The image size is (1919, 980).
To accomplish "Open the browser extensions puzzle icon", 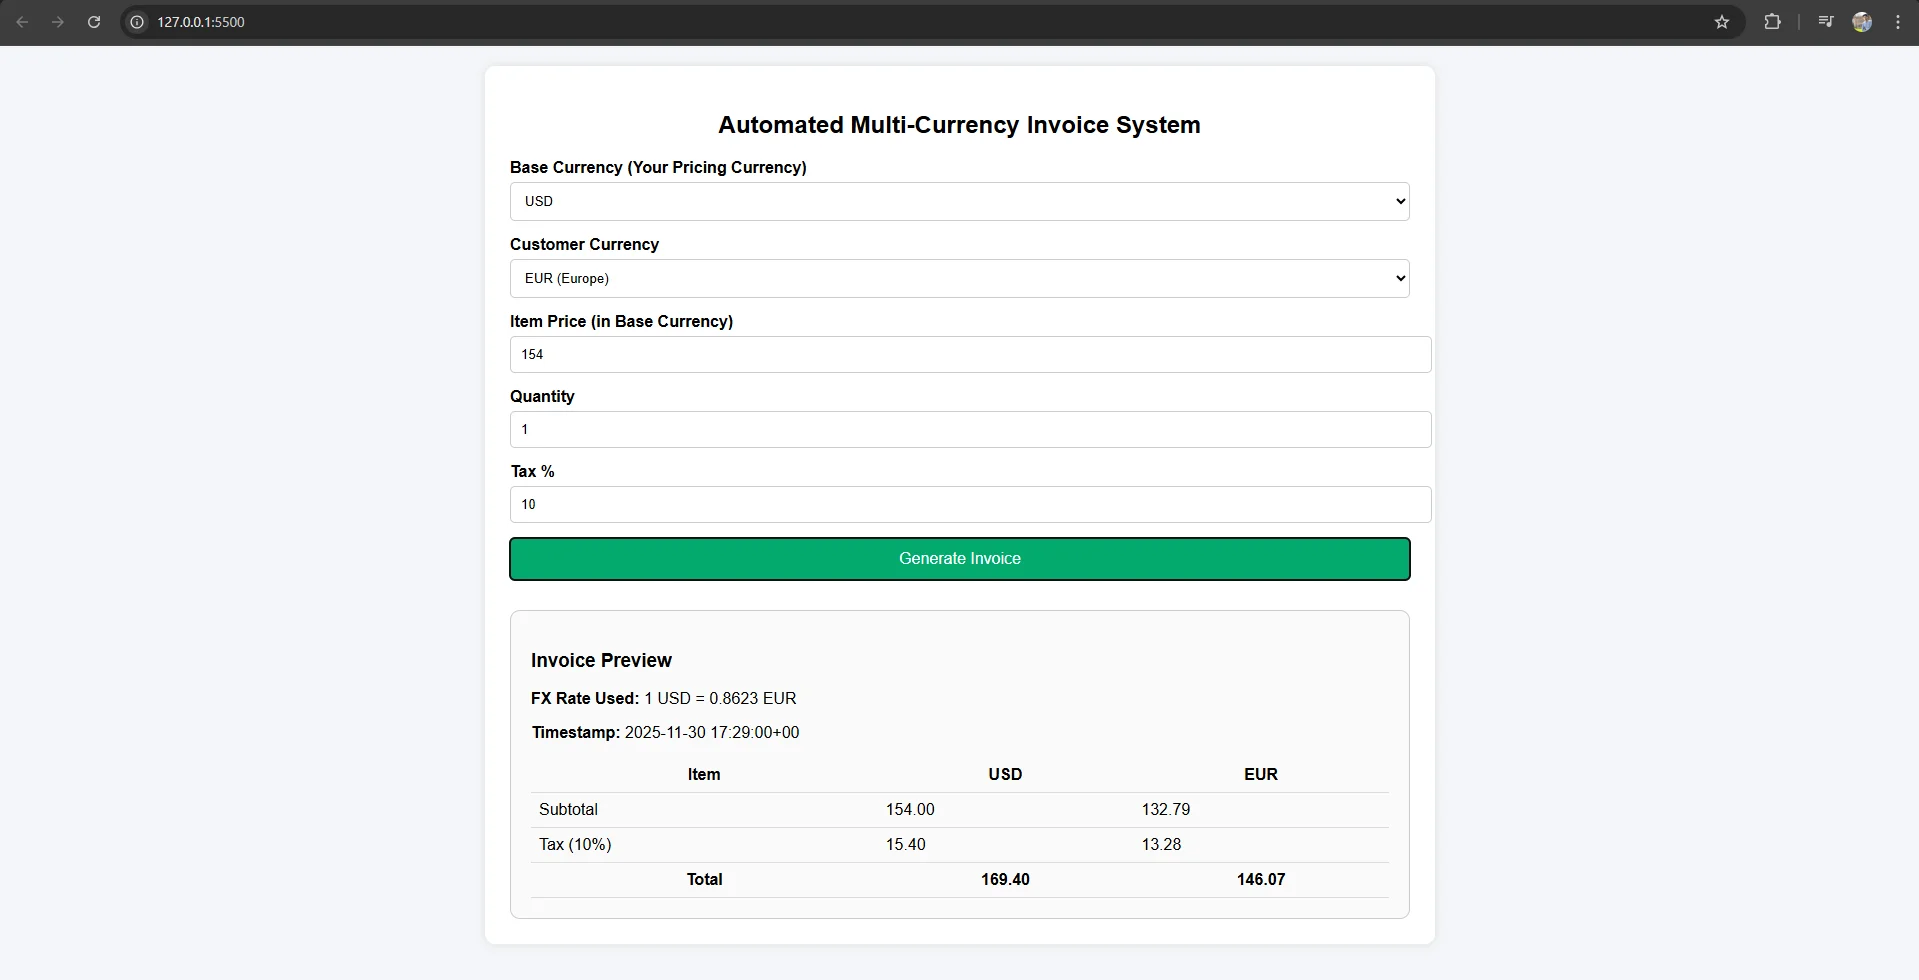I will [1772, 22].
